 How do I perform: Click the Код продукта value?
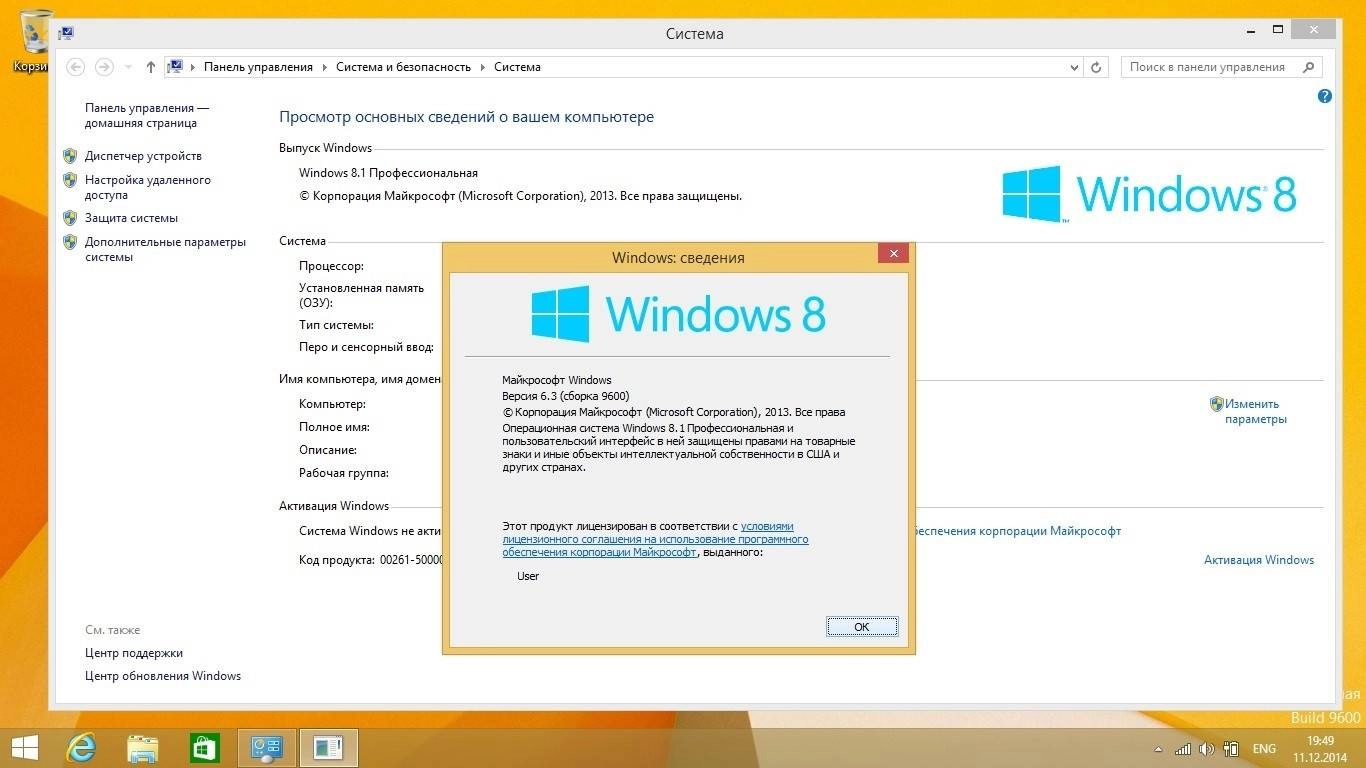411,561
